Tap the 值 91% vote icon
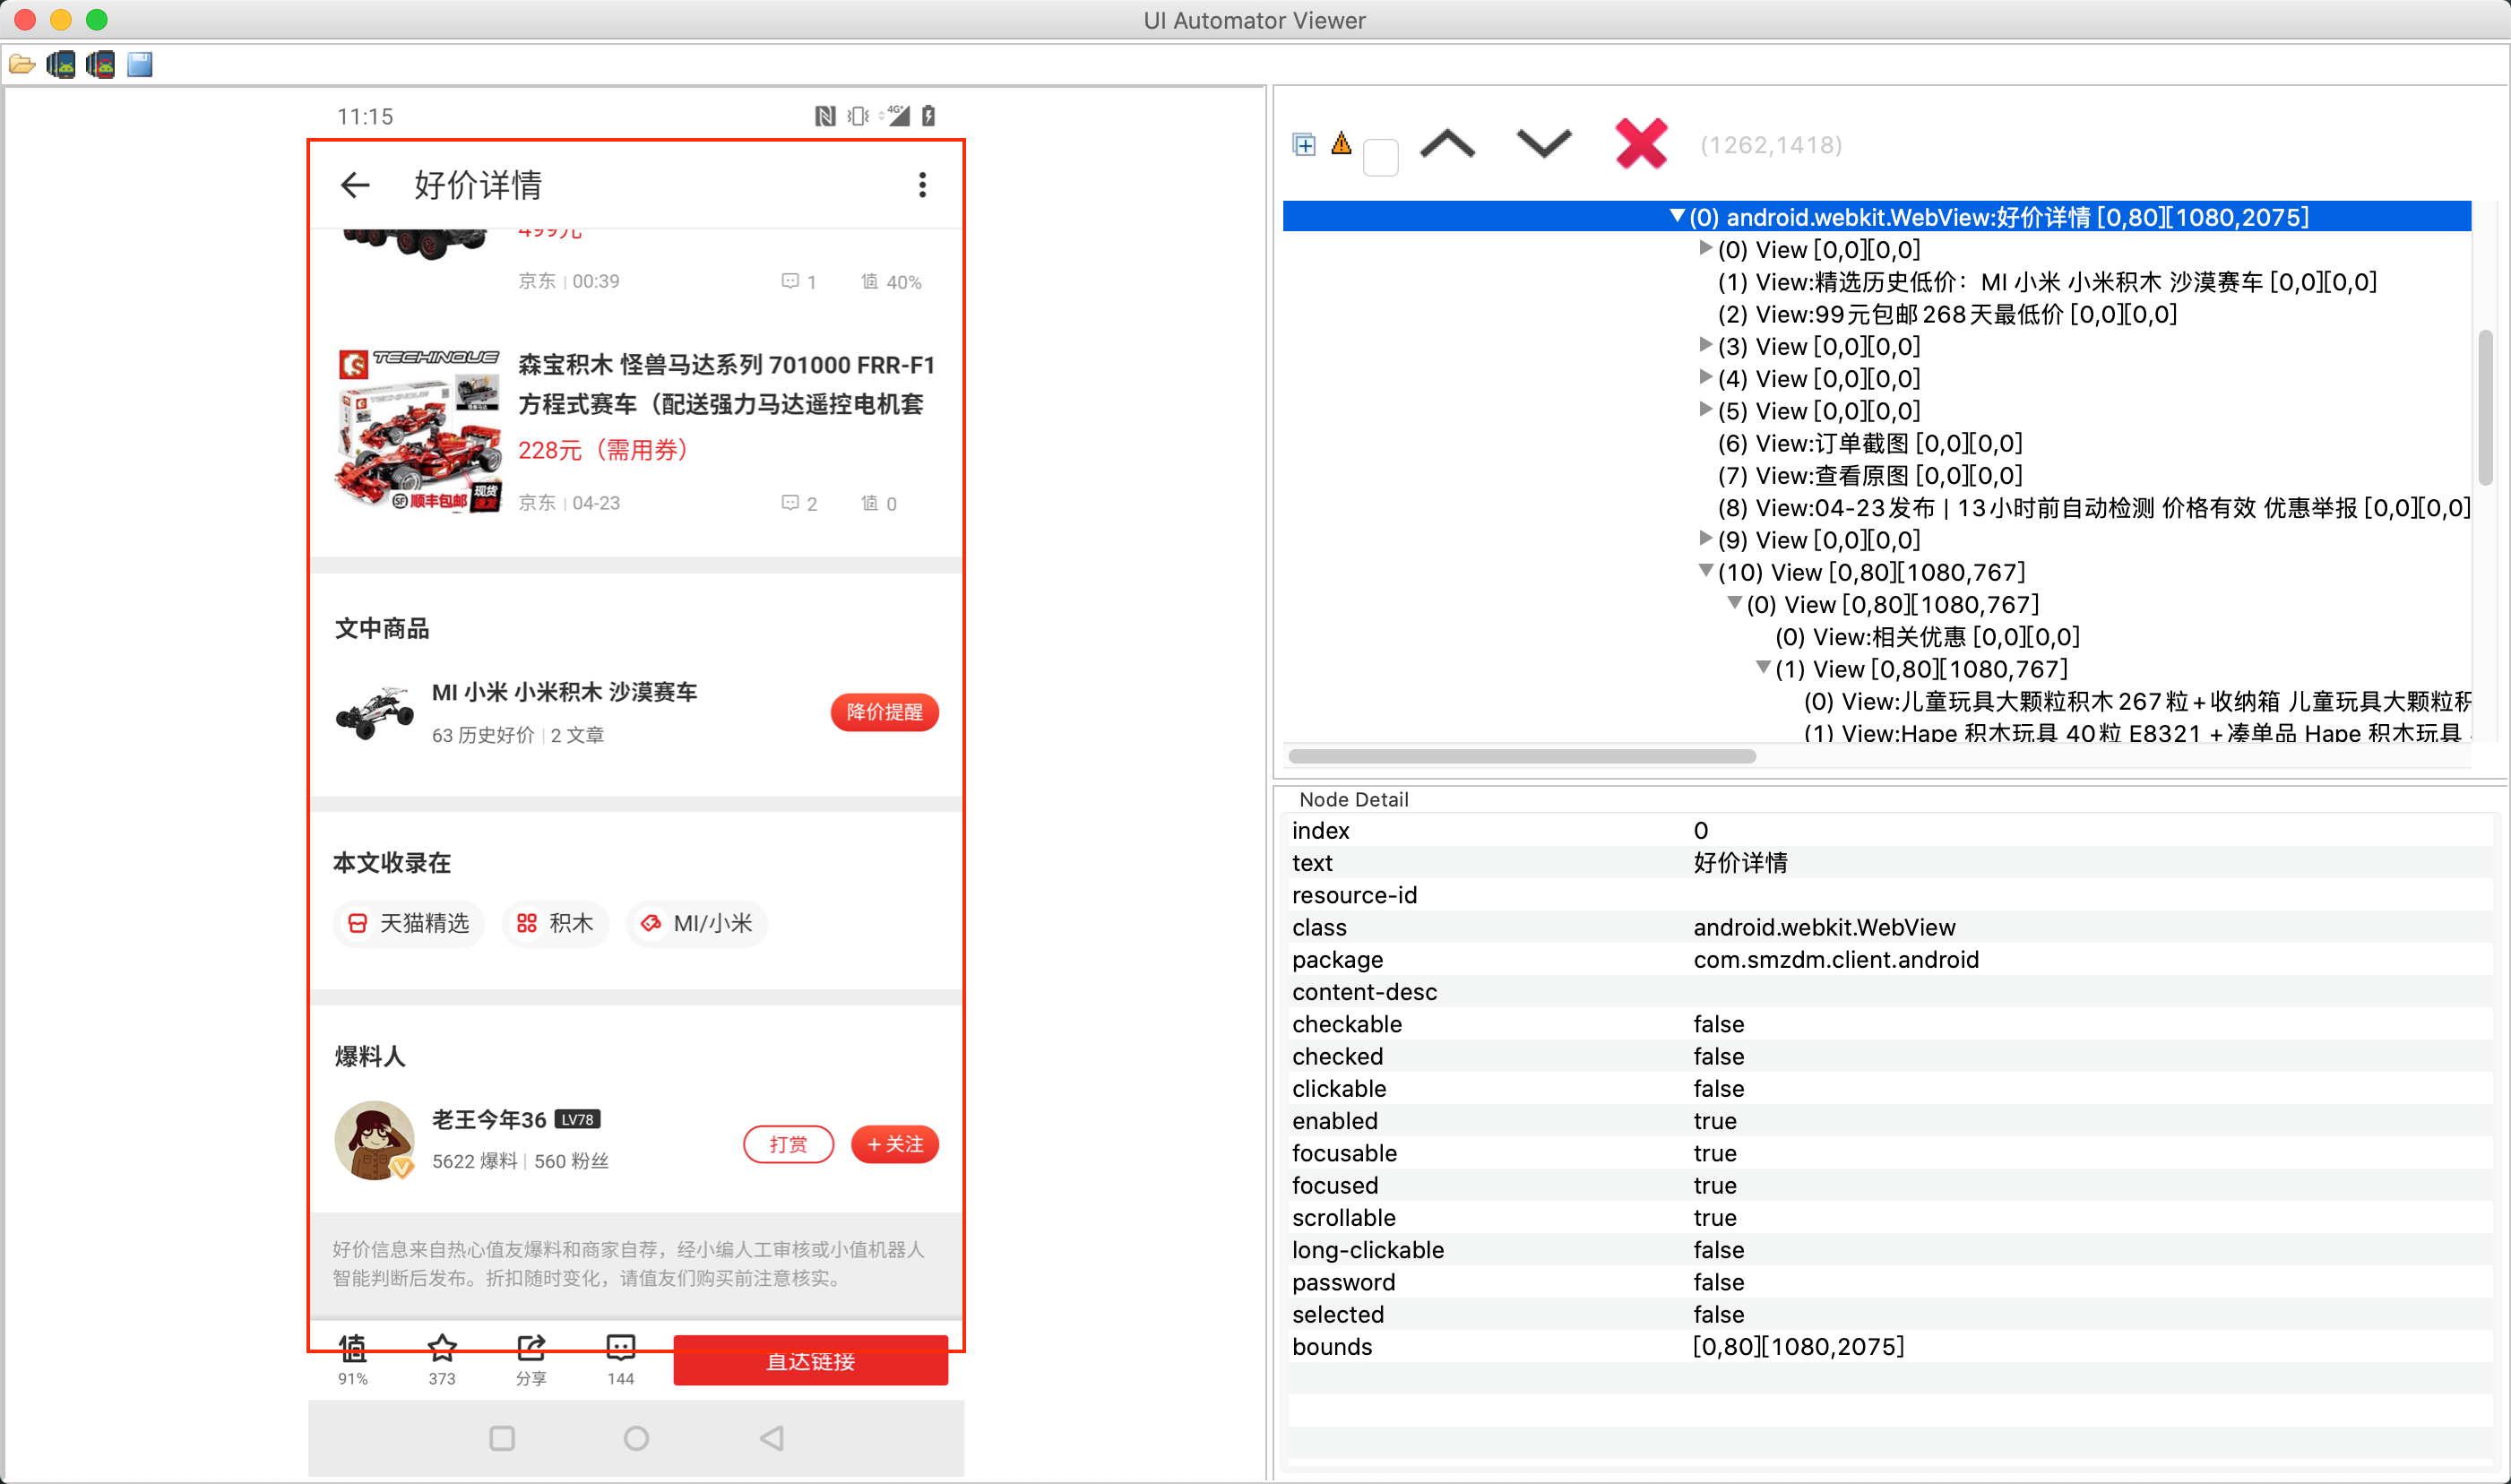This screenshot has width=2511, height=1484. point(352,1360)
